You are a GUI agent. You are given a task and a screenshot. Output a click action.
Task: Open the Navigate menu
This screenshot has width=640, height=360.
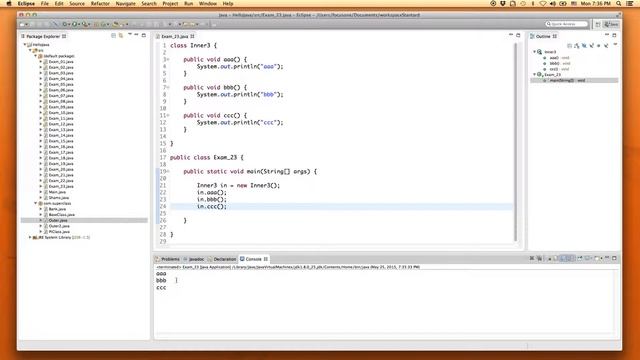(125, 3)
